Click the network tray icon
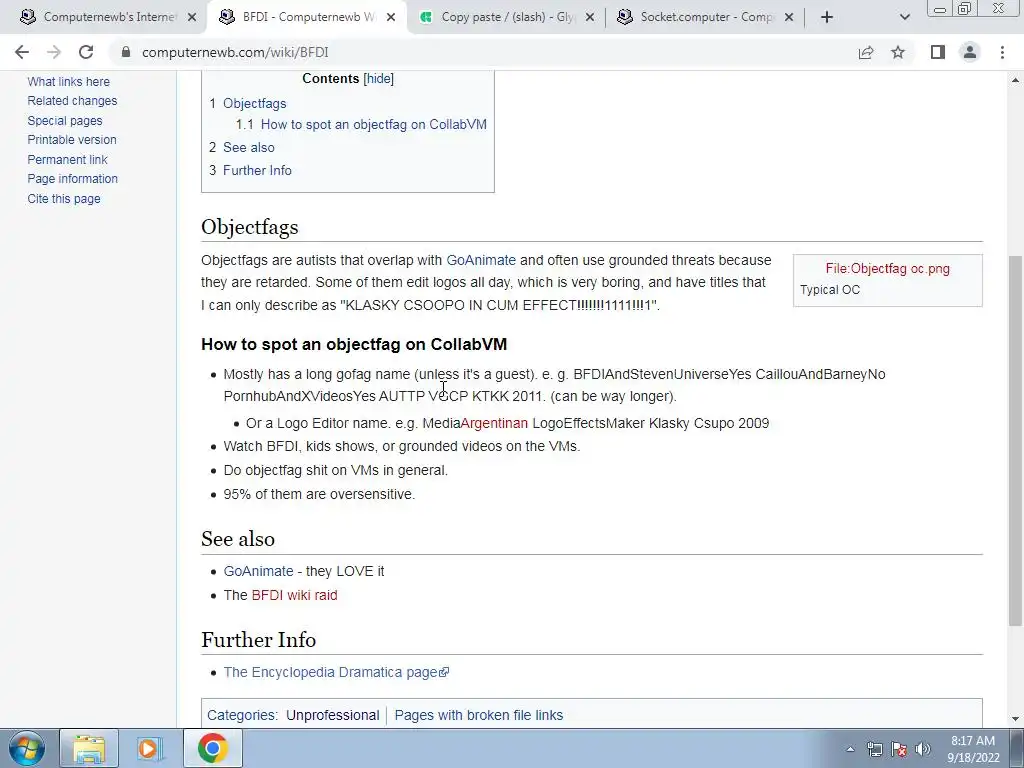 874,749
